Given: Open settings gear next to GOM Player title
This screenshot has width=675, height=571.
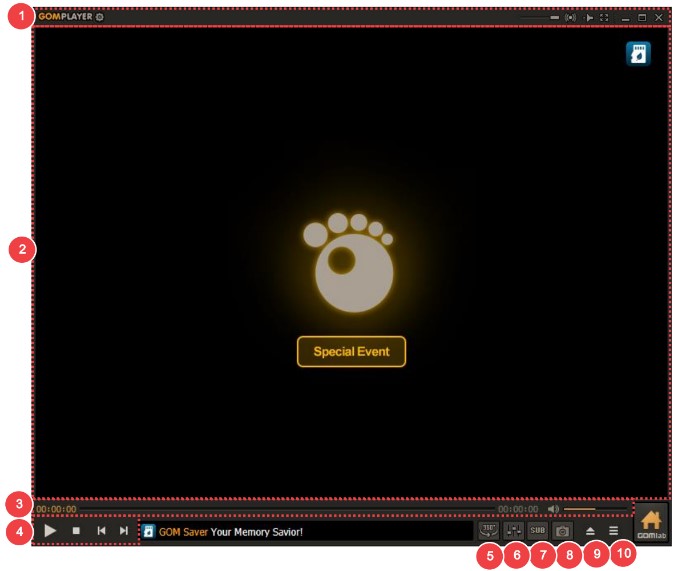Looking at the screenshot, I should 99,17.
